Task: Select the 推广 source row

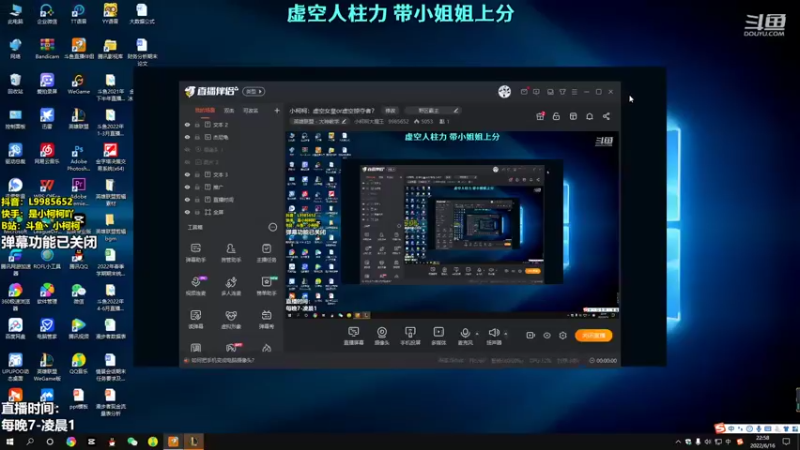Action: pos(232,187)
